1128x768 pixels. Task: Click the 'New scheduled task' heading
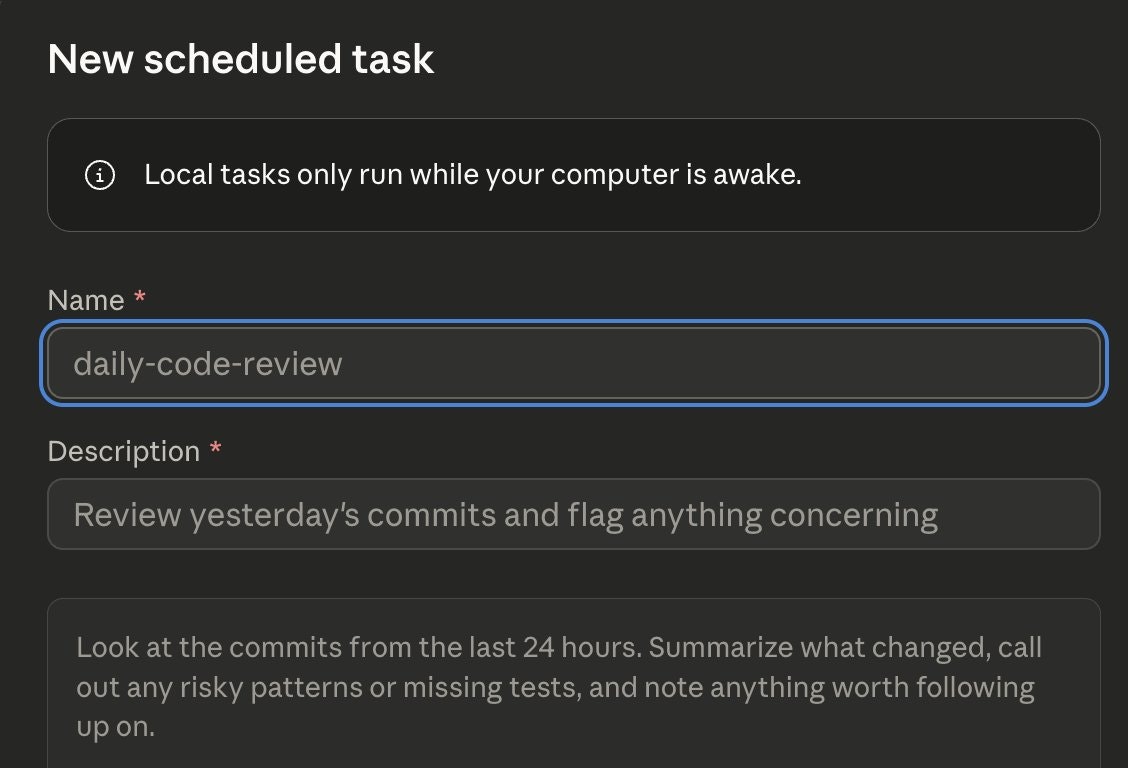click(242, 59)
